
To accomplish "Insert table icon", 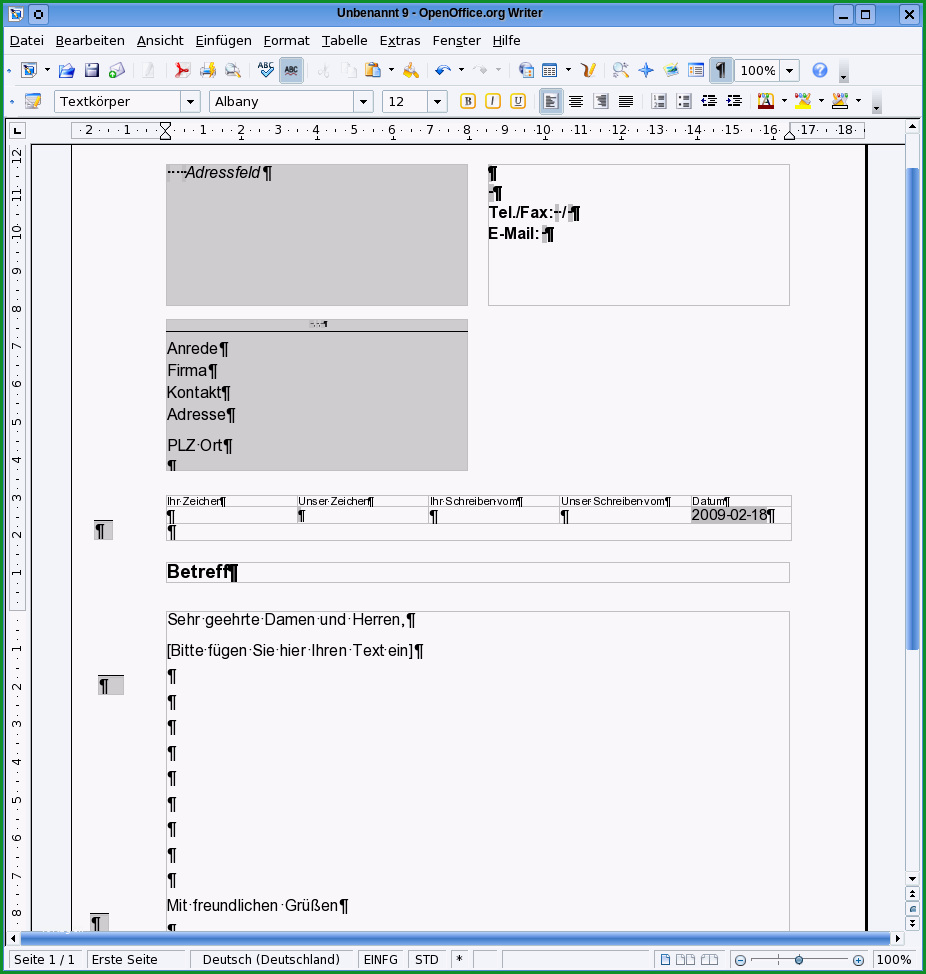I will tap(550, 70).
